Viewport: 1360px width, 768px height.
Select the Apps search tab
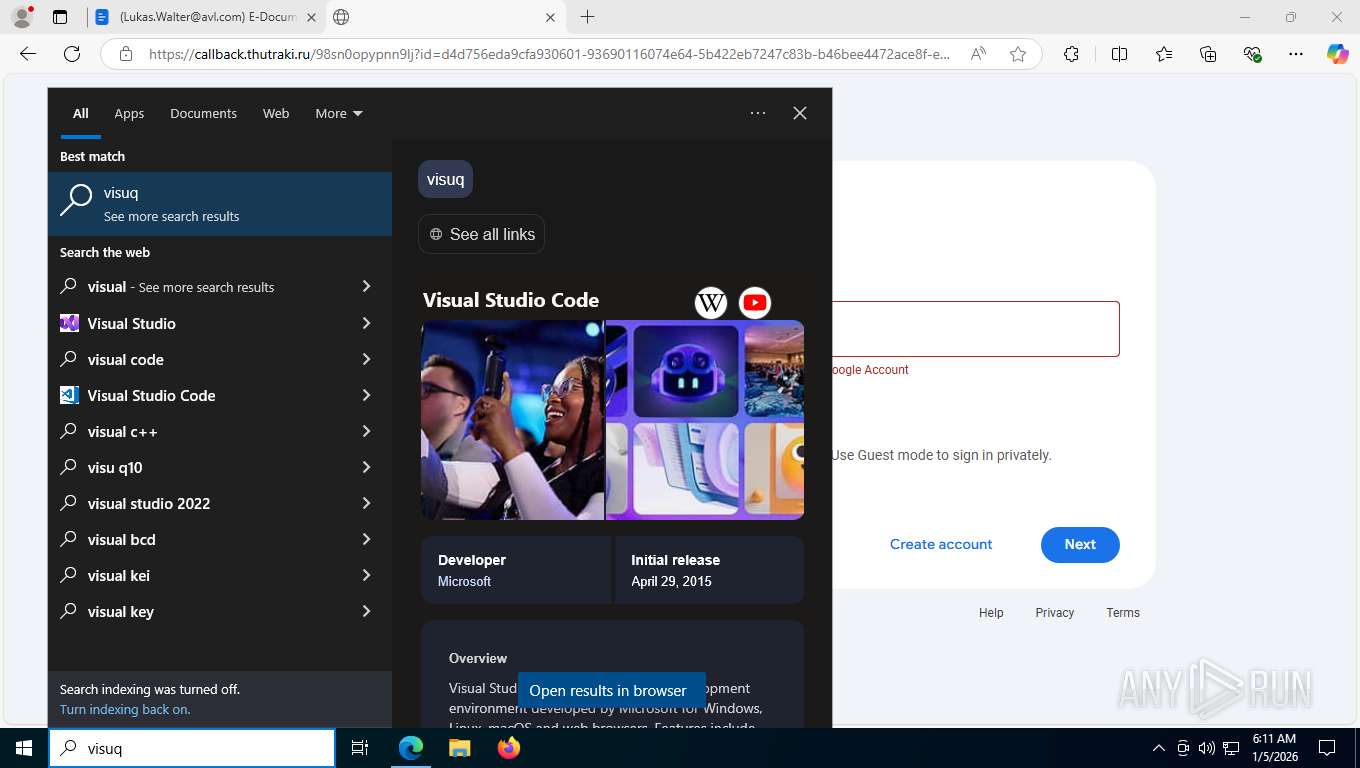point(129,113)
